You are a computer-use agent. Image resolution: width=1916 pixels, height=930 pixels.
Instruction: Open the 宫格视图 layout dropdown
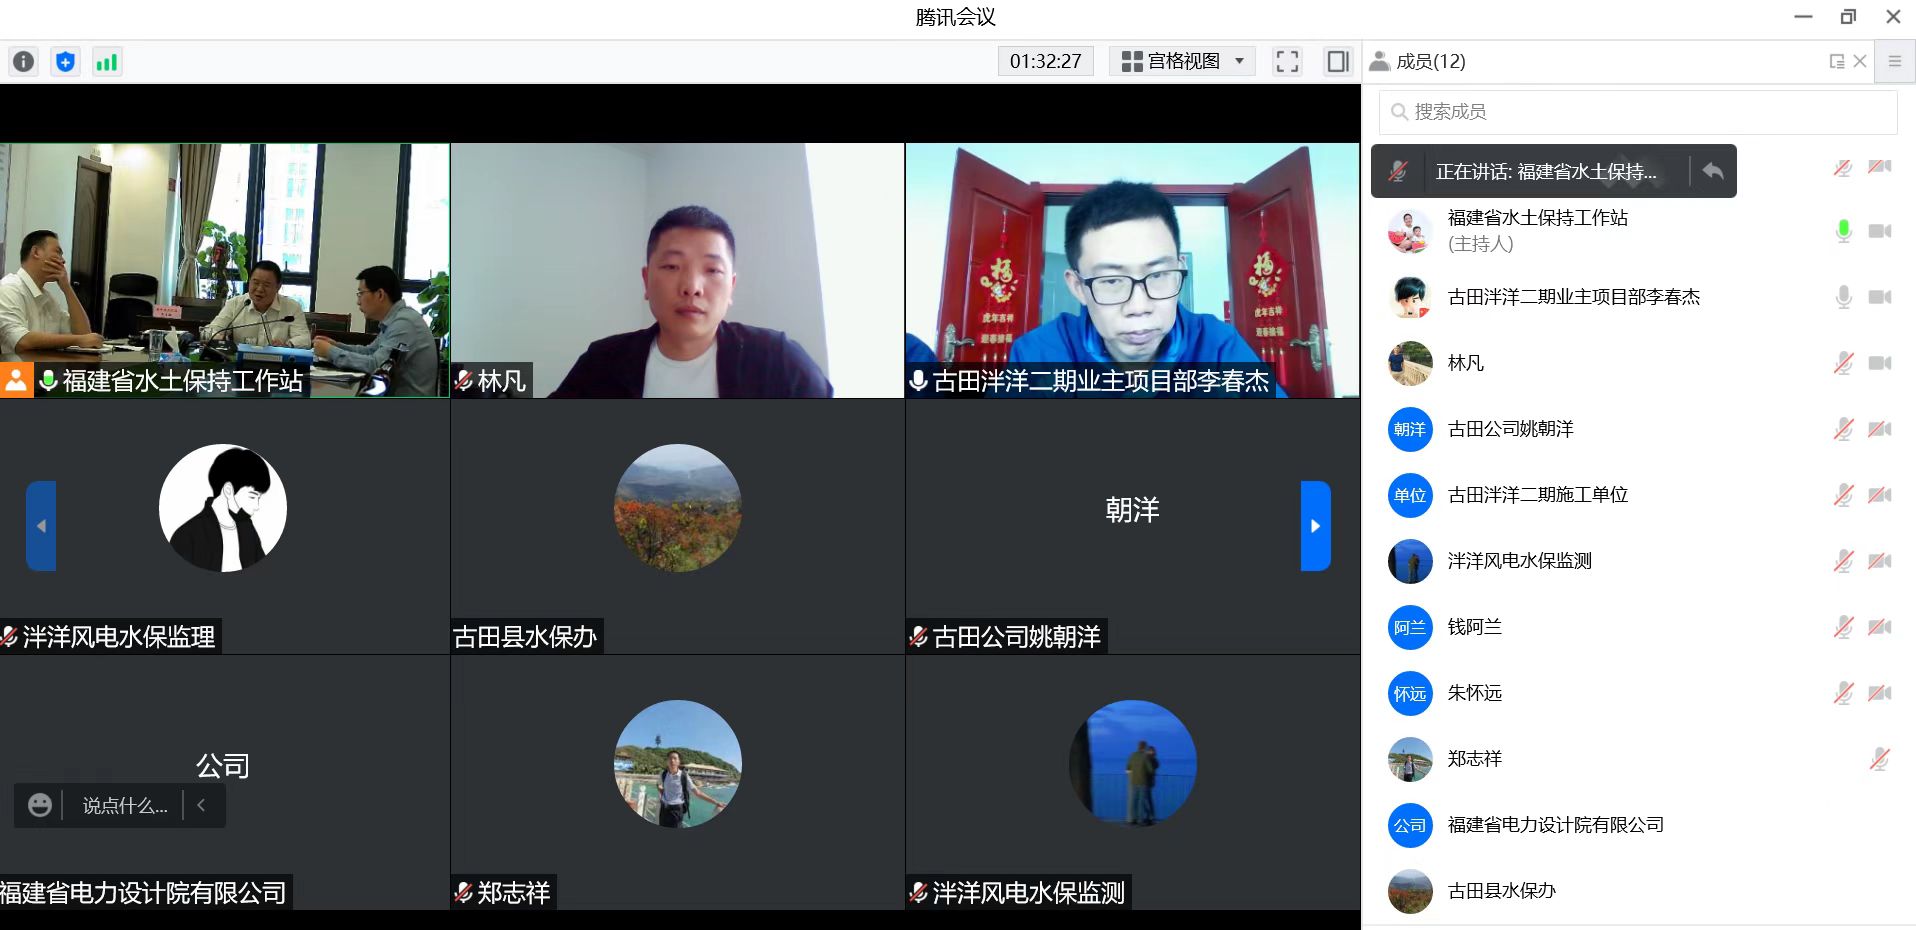pos(1183,62)
